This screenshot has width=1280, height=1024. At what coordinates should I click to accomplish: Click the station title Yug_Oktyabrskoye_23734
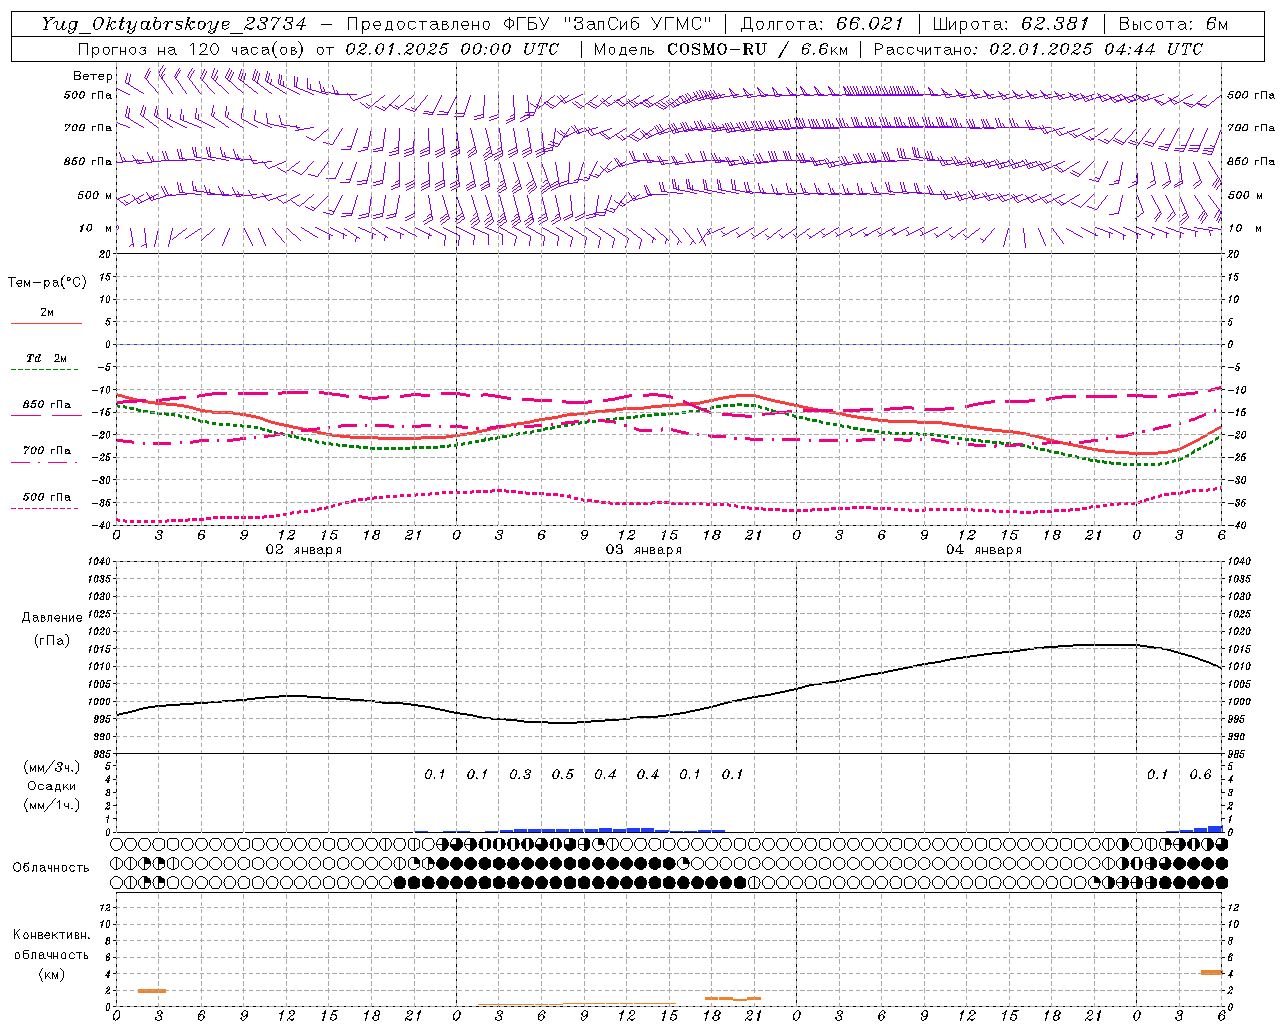click(x=174, y=24)
